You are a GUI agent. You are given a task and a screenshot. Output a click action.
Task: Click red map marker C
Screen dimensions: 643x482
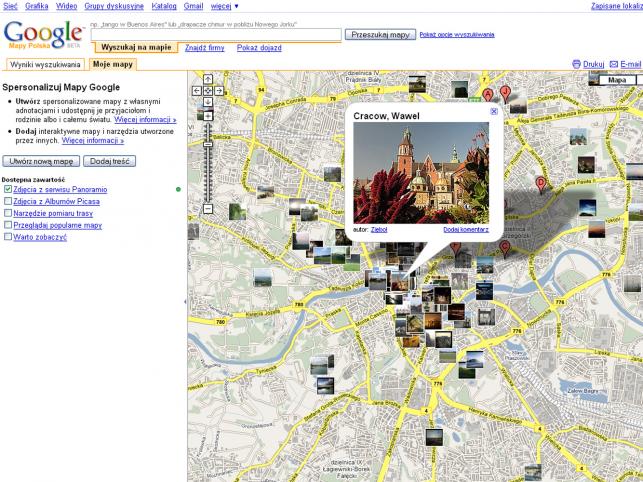click(x=505, y=249)
